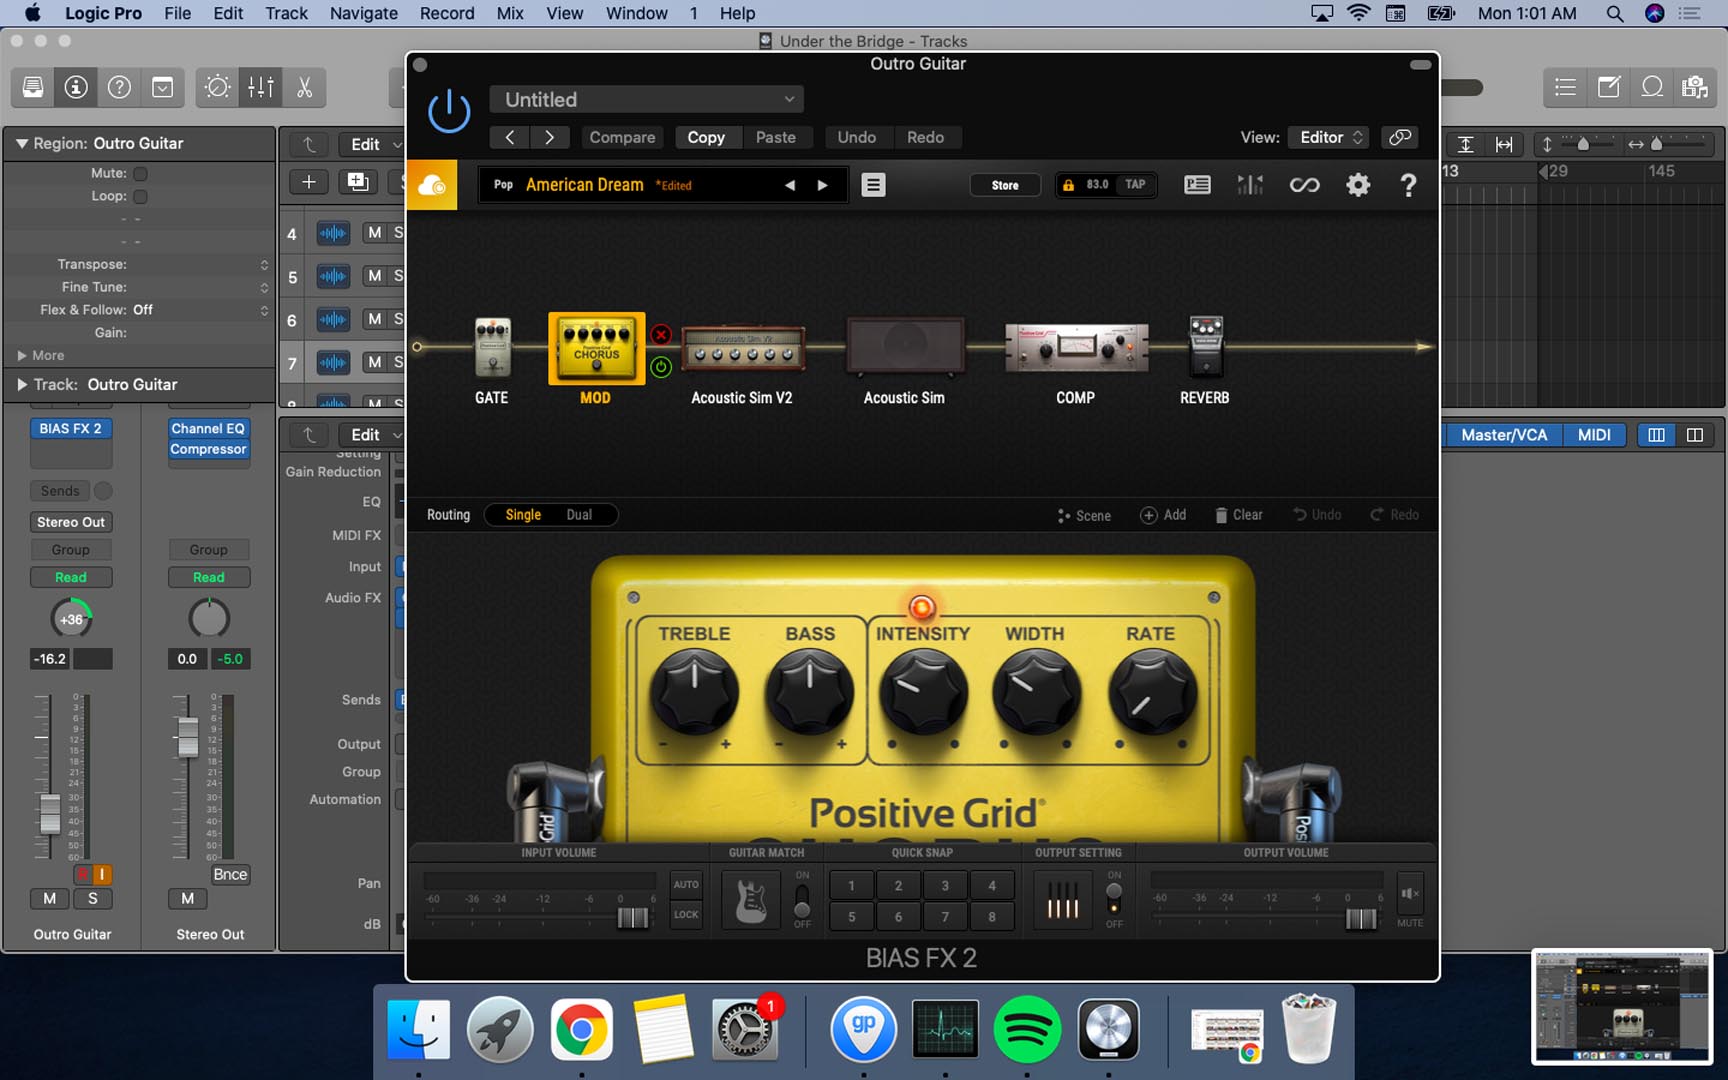The image size is (1728, 1080).
Task: Select the CHORUS MOD pedal
Action: click(596, 348)
